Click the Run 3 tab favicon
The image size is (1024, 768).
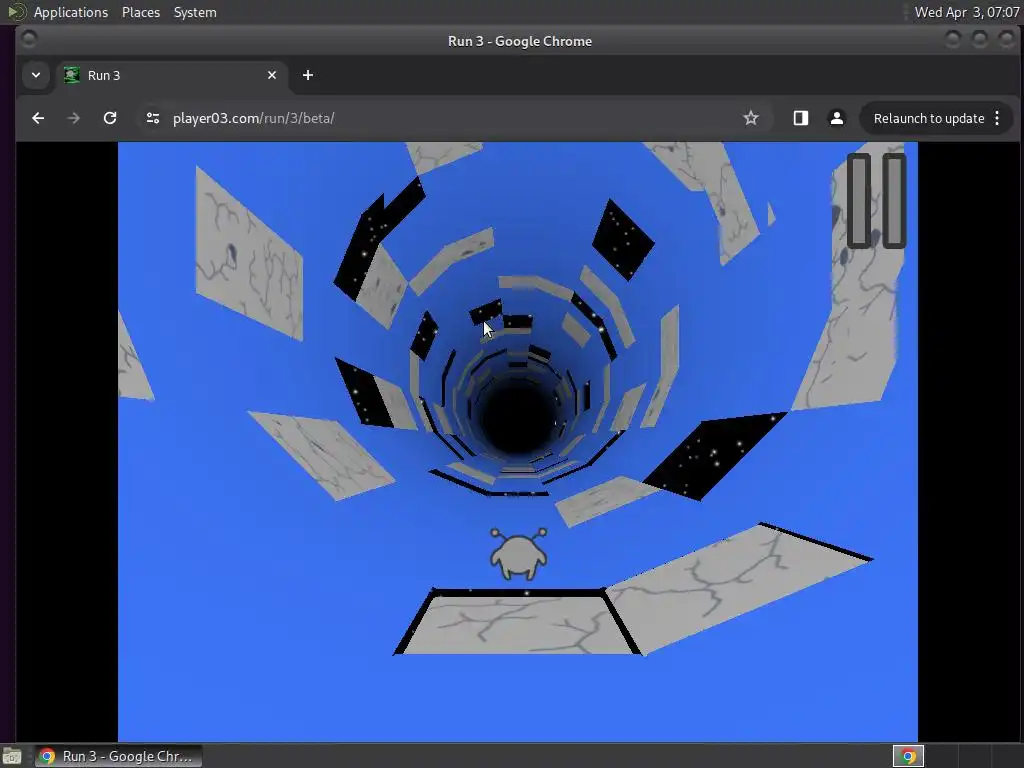71,75
